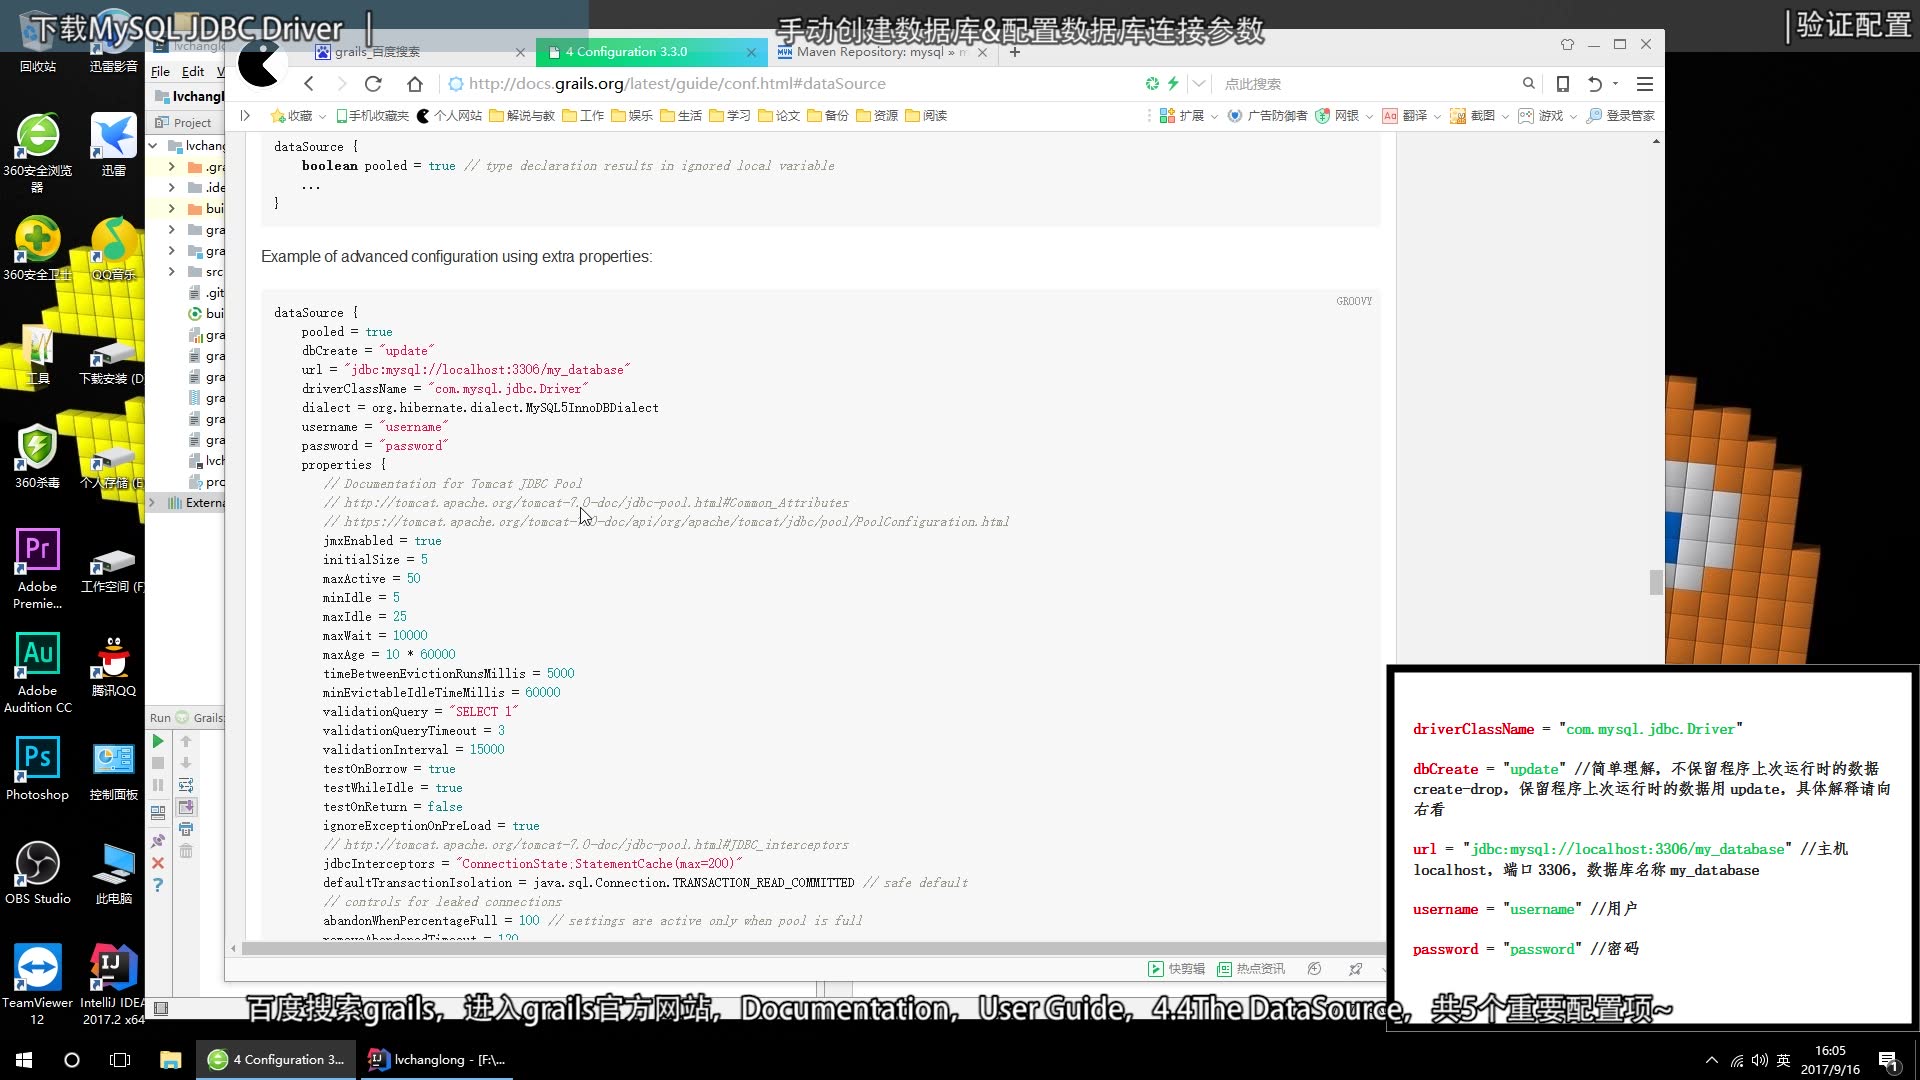Click the green lightning speed-mode icon
Screen dimensions: 1920x1080
1173,84
